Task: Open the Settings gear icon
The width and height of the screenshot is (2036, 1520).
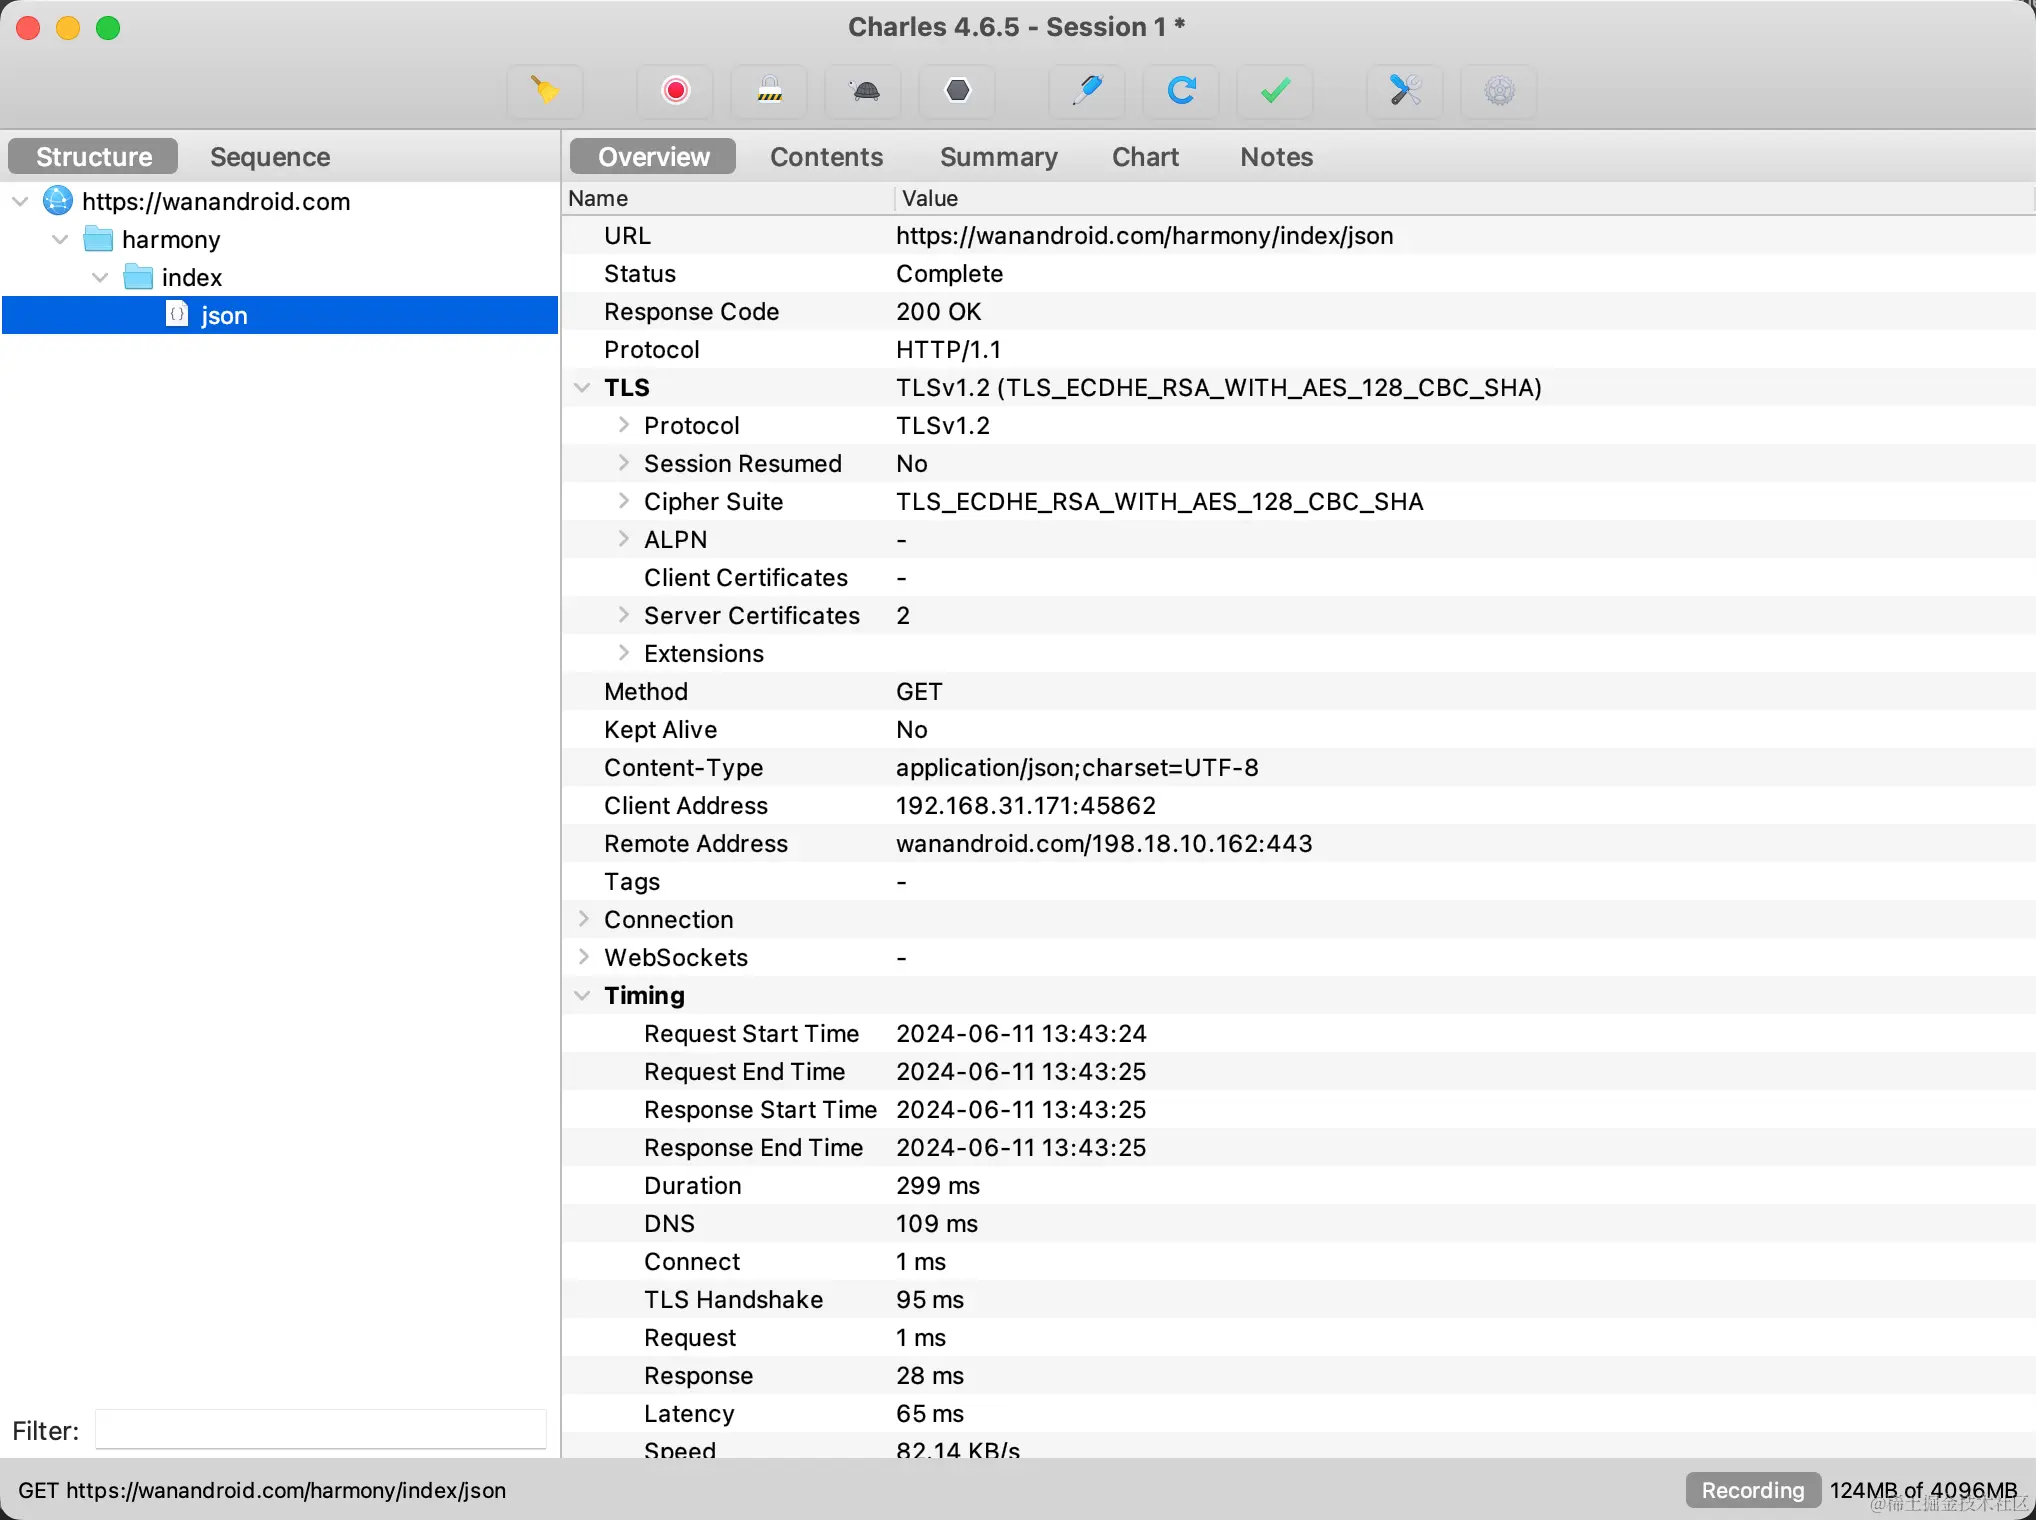Action: (x=1499, y=91)
